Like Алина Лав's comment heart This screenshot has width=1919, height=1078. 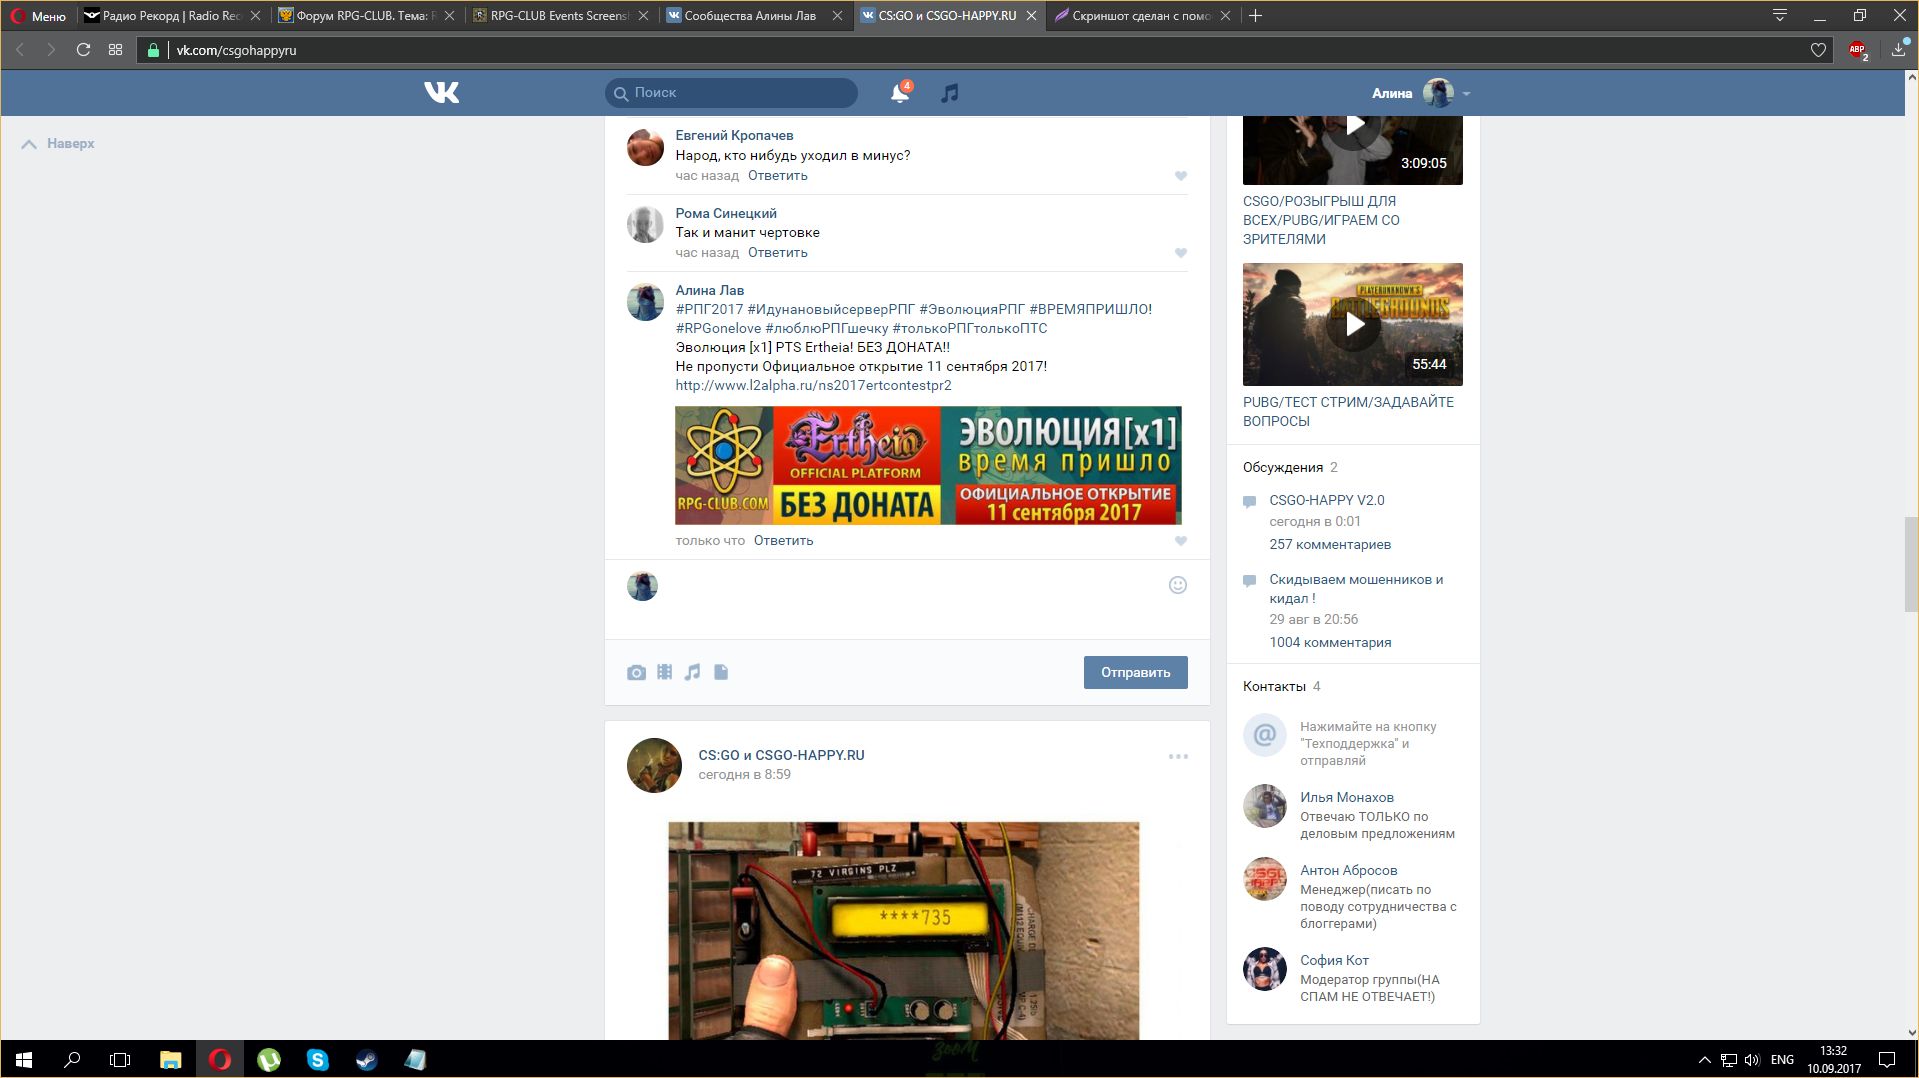1181,541
